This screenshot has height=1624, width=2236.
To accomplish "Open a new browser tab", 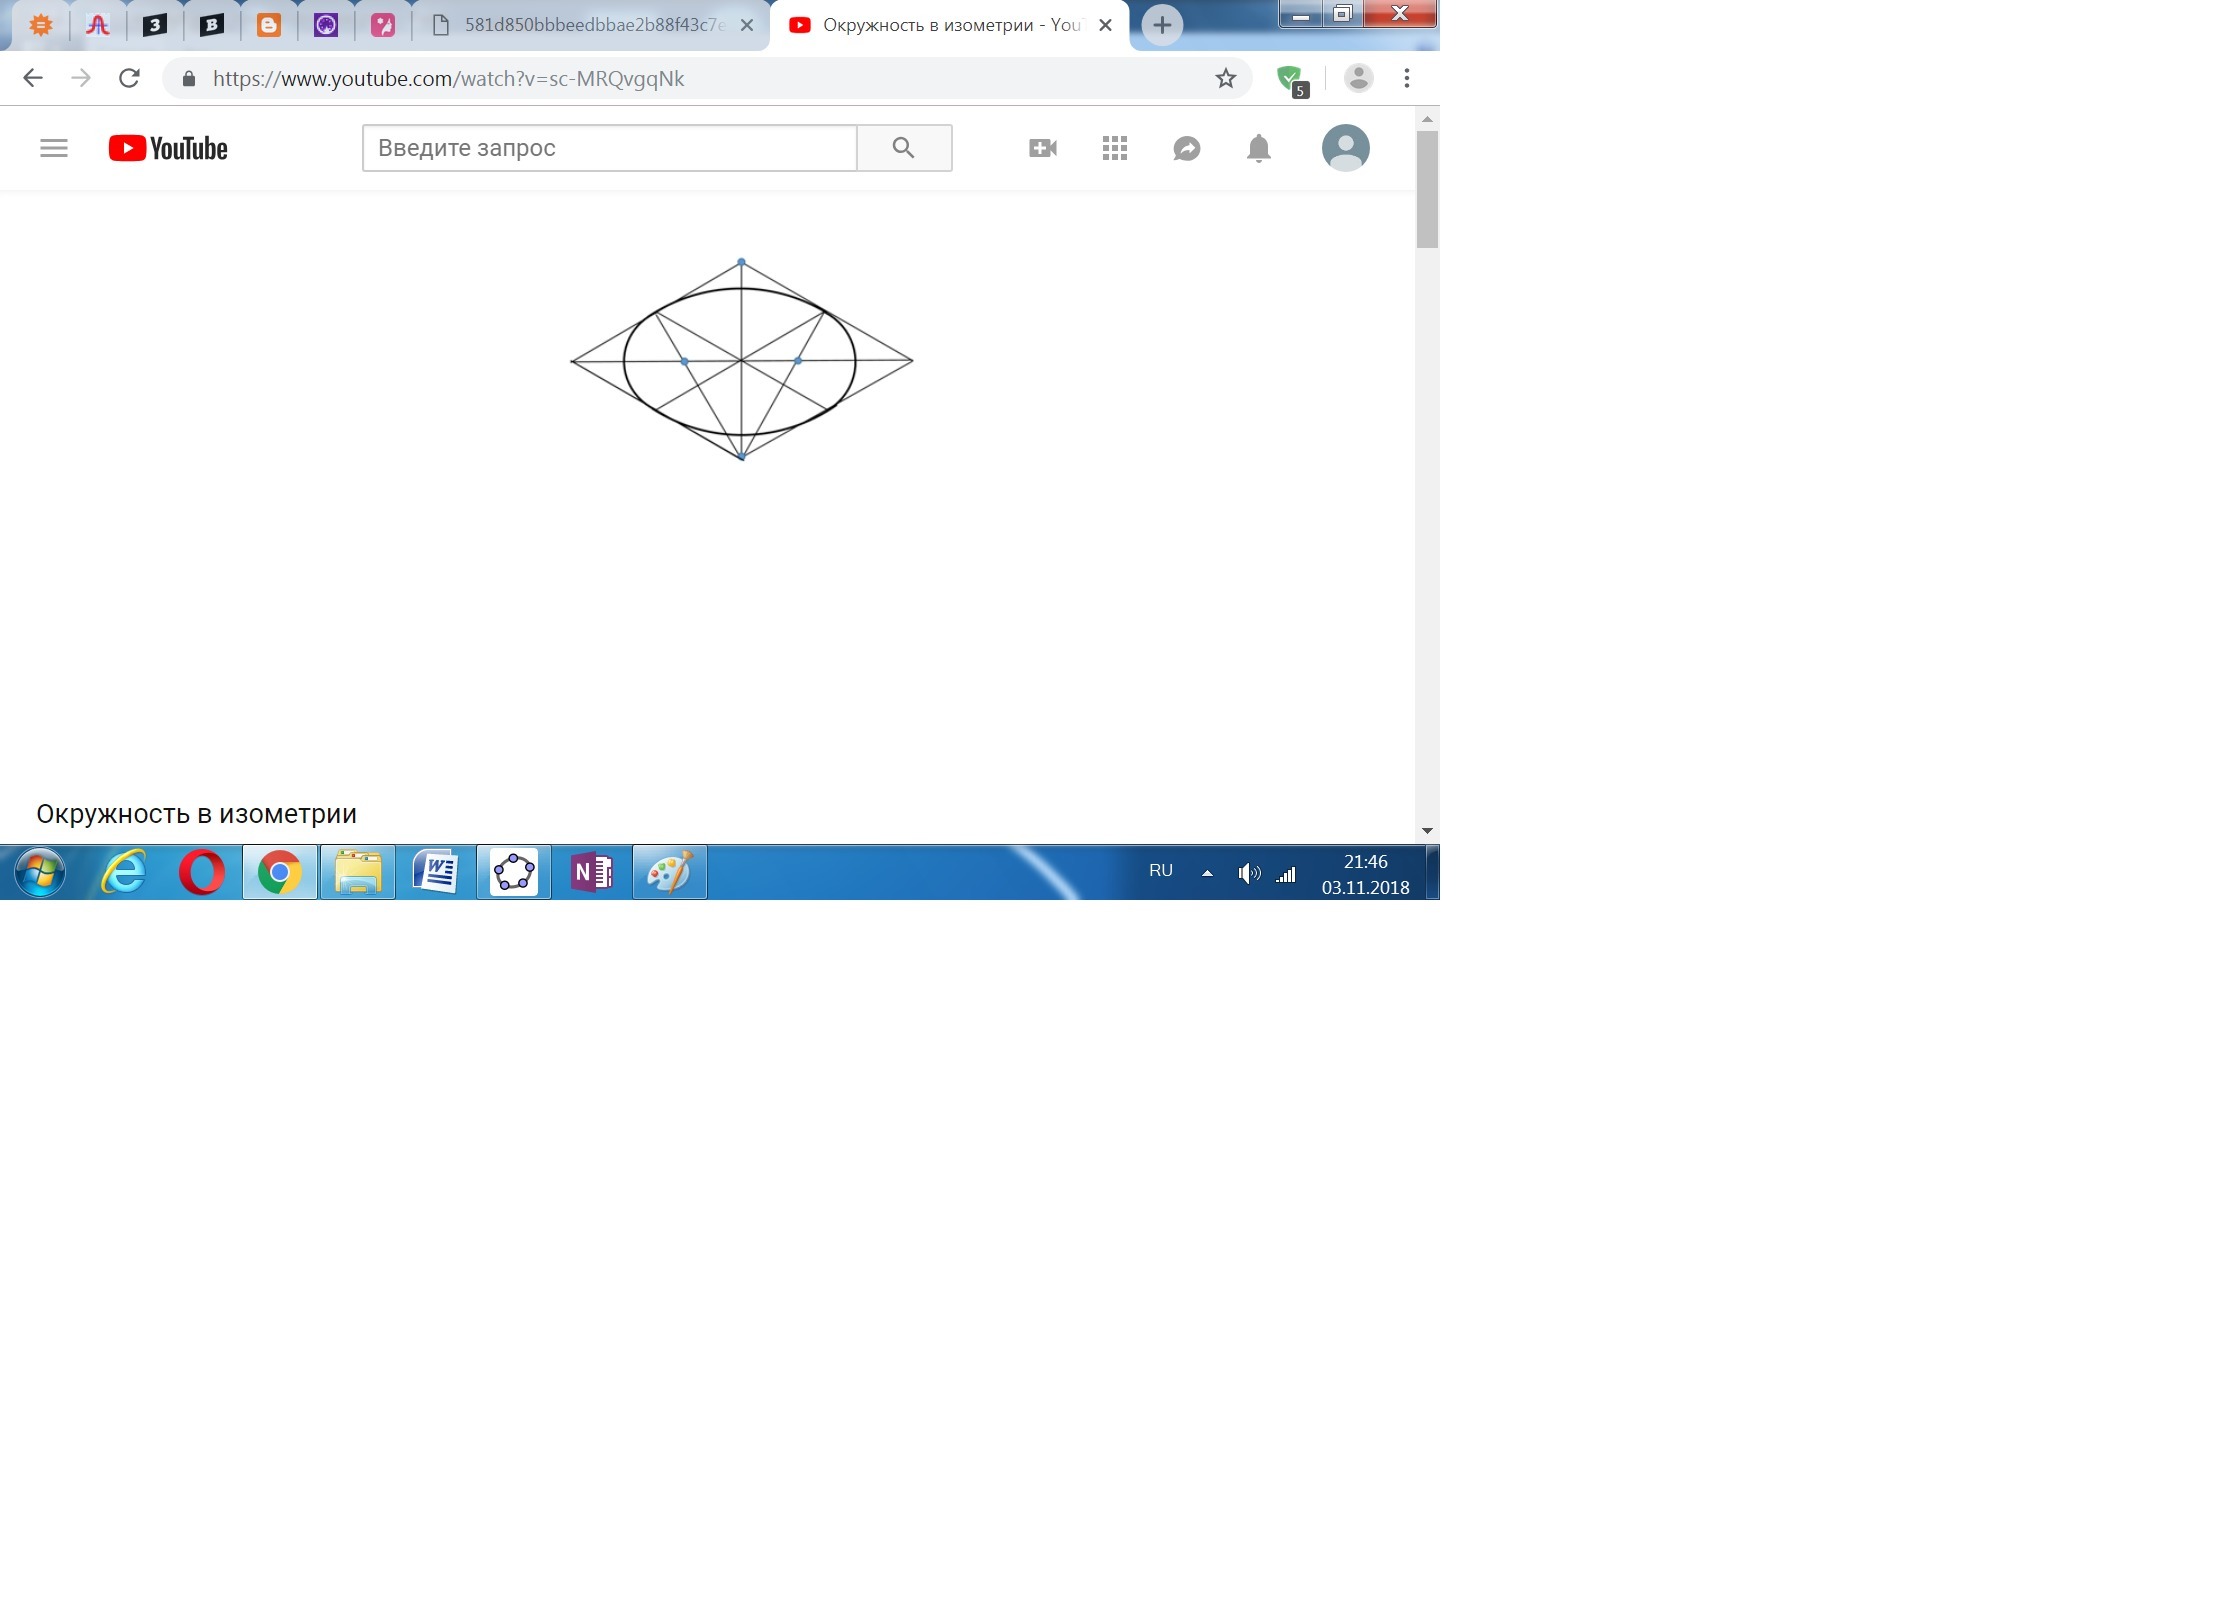I will 1161,25.
